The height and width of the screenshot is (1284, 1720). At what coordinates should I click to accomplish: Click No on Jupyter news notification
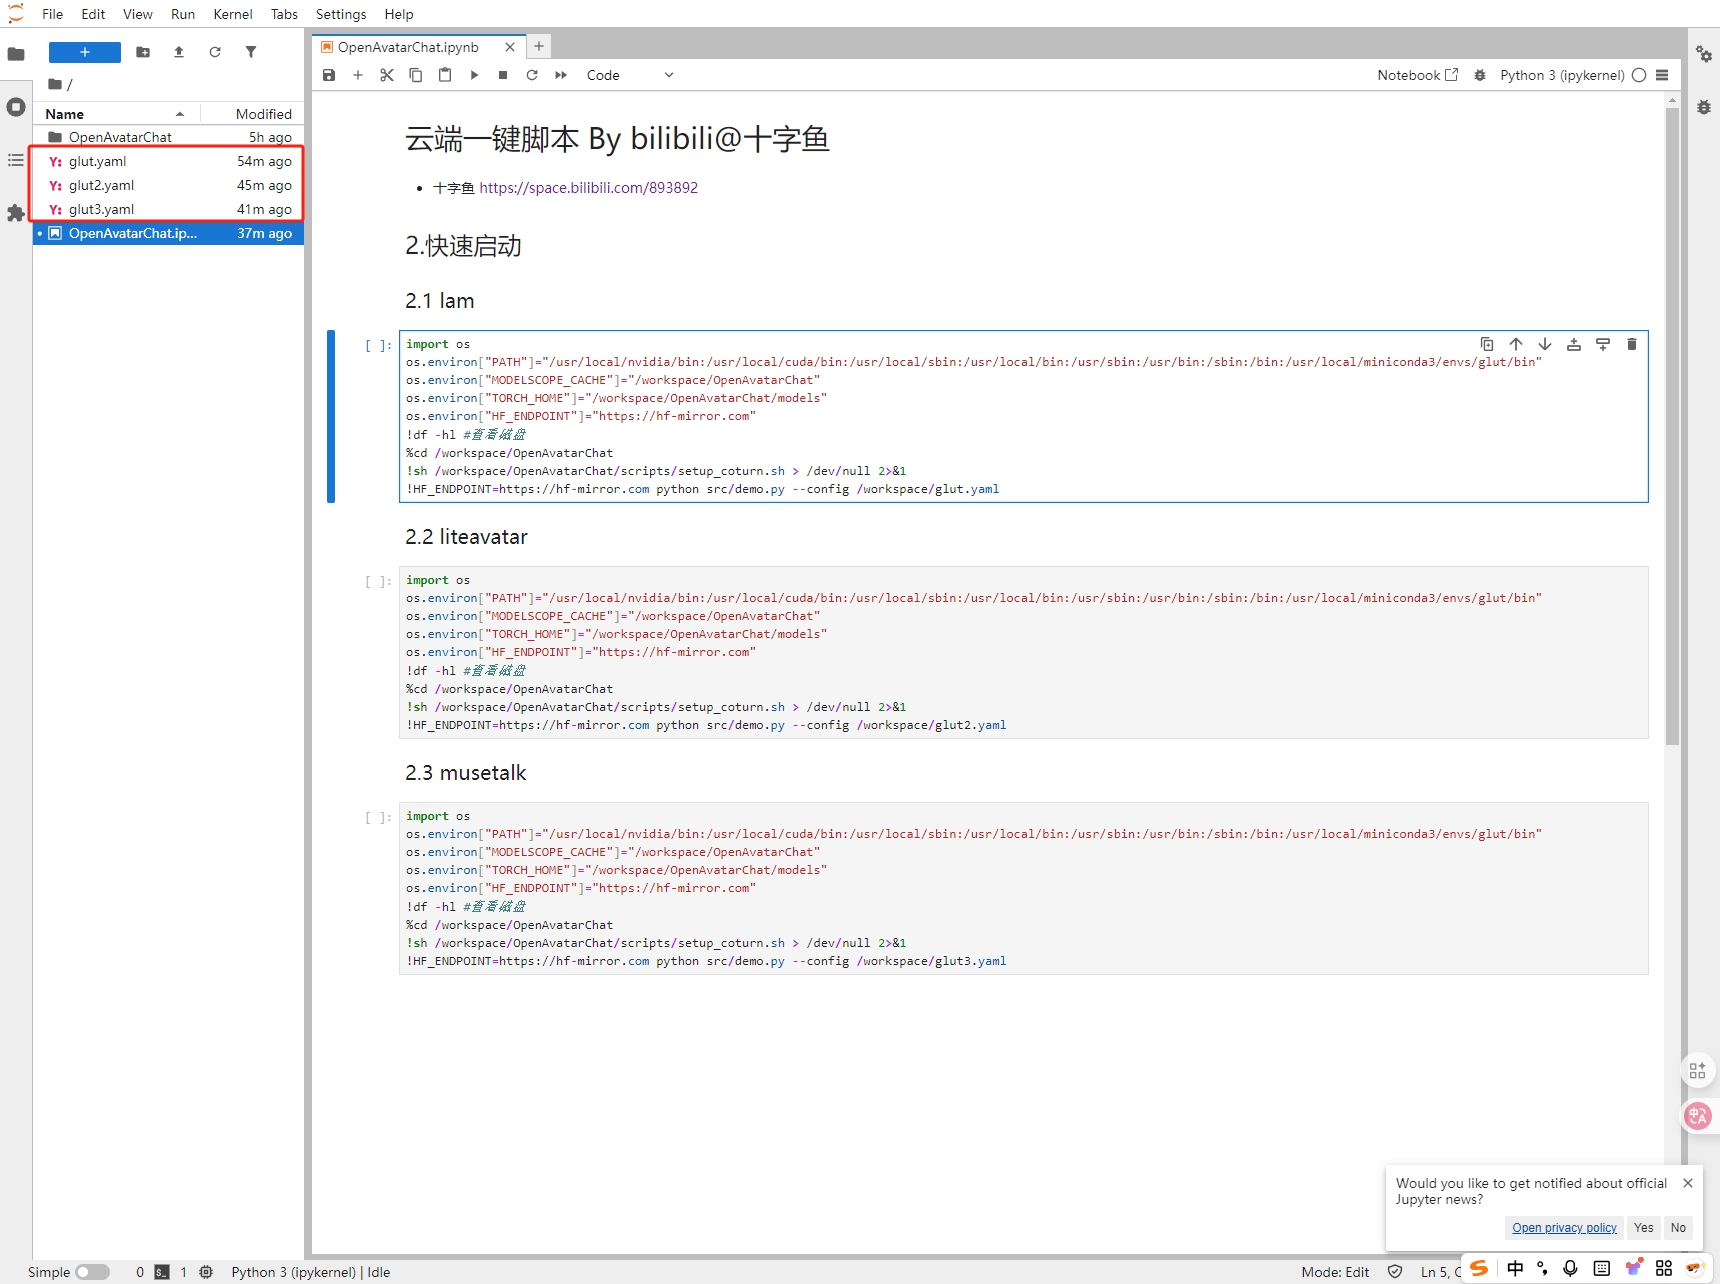pos(1678,1228)
